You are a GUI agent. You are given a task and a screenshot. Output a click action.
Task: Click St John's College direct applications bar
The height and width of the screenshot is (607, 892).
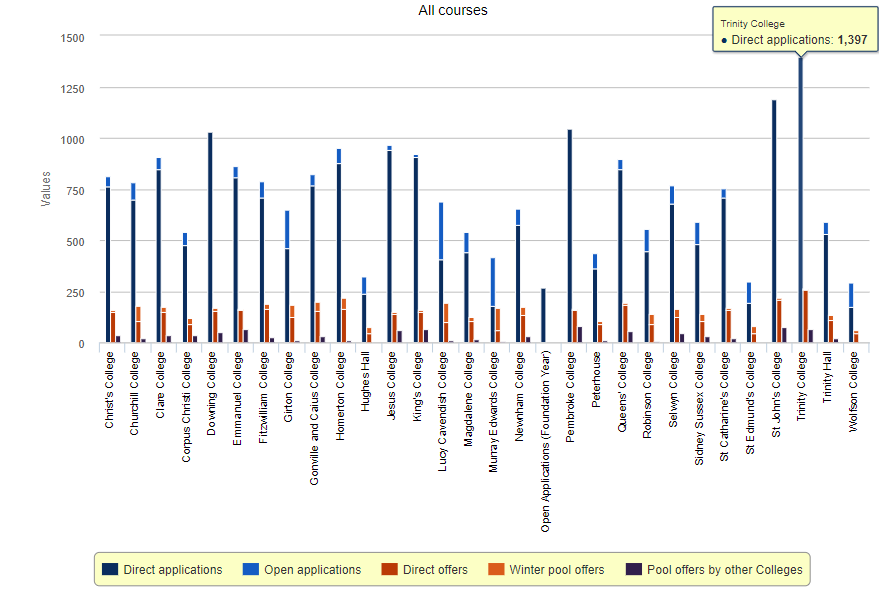point(774,221)
